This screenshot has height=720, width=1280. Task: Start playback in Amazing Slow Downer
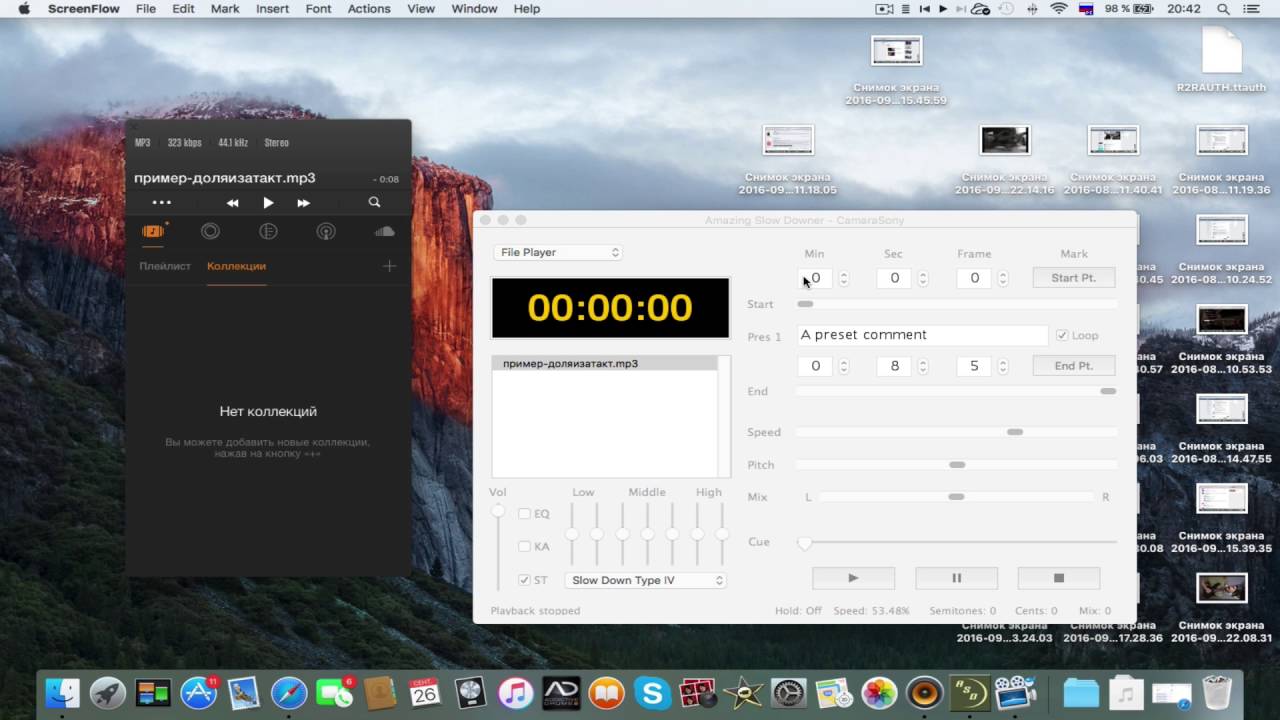tap(853, 578)
